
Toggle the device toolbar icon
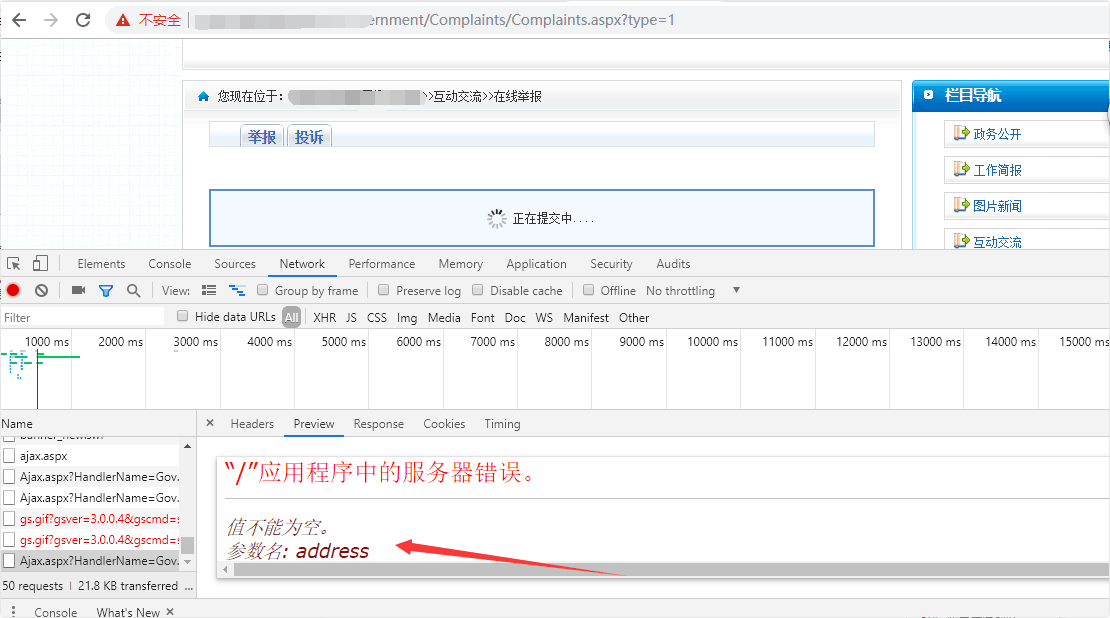[40, 264]
